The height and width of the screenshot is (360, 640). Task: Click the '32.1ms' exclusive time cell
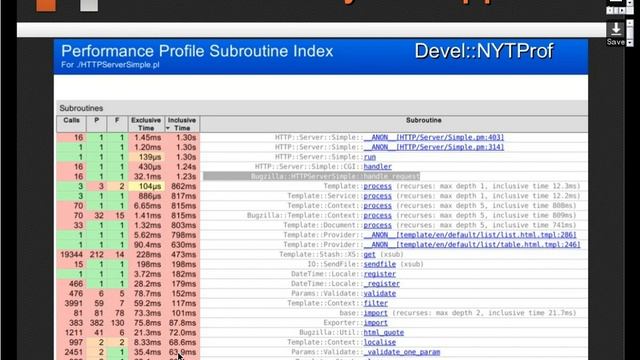(147, 176)
